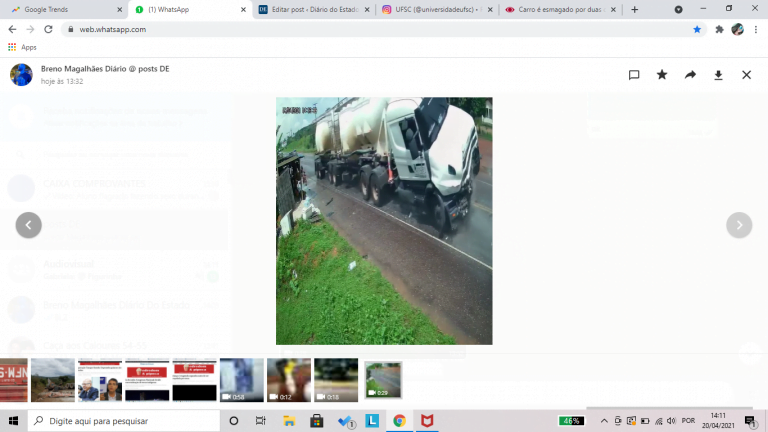Select the current 0:29 video thumbnail
This screenshot has width=768, height=432.
(x=383, y=380)
